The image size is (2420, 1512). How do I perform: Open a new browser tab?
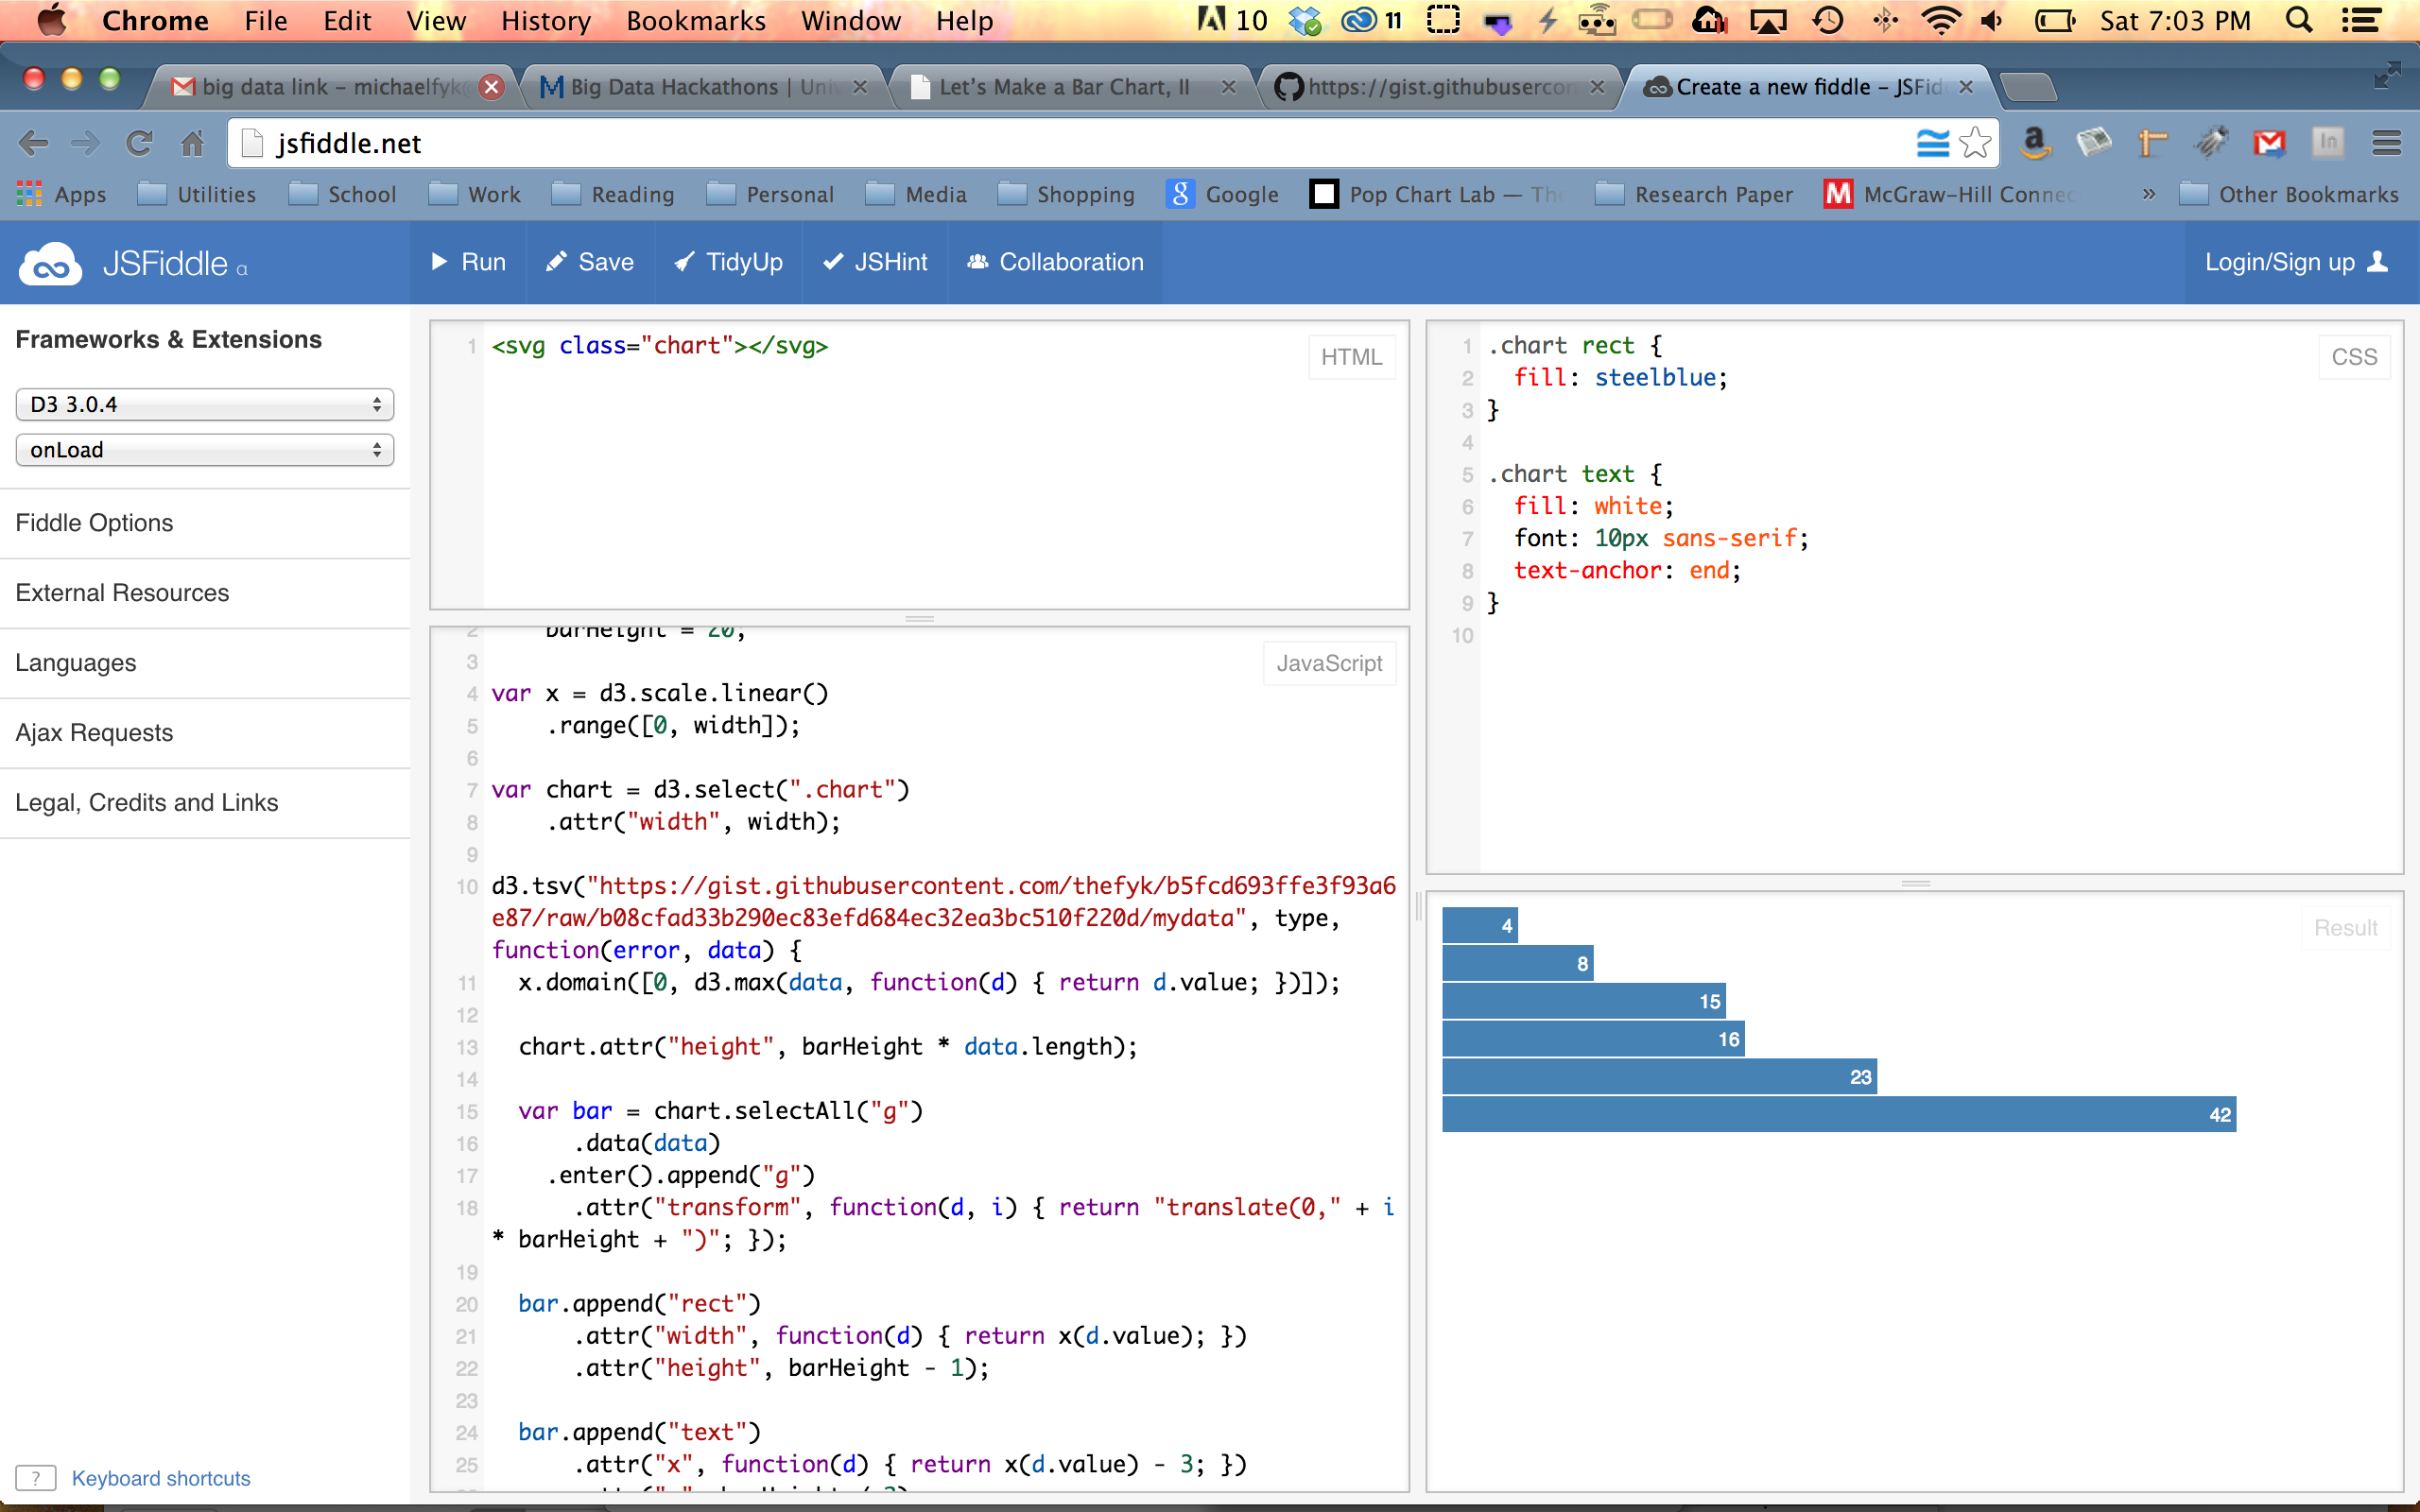[2030, 88]
